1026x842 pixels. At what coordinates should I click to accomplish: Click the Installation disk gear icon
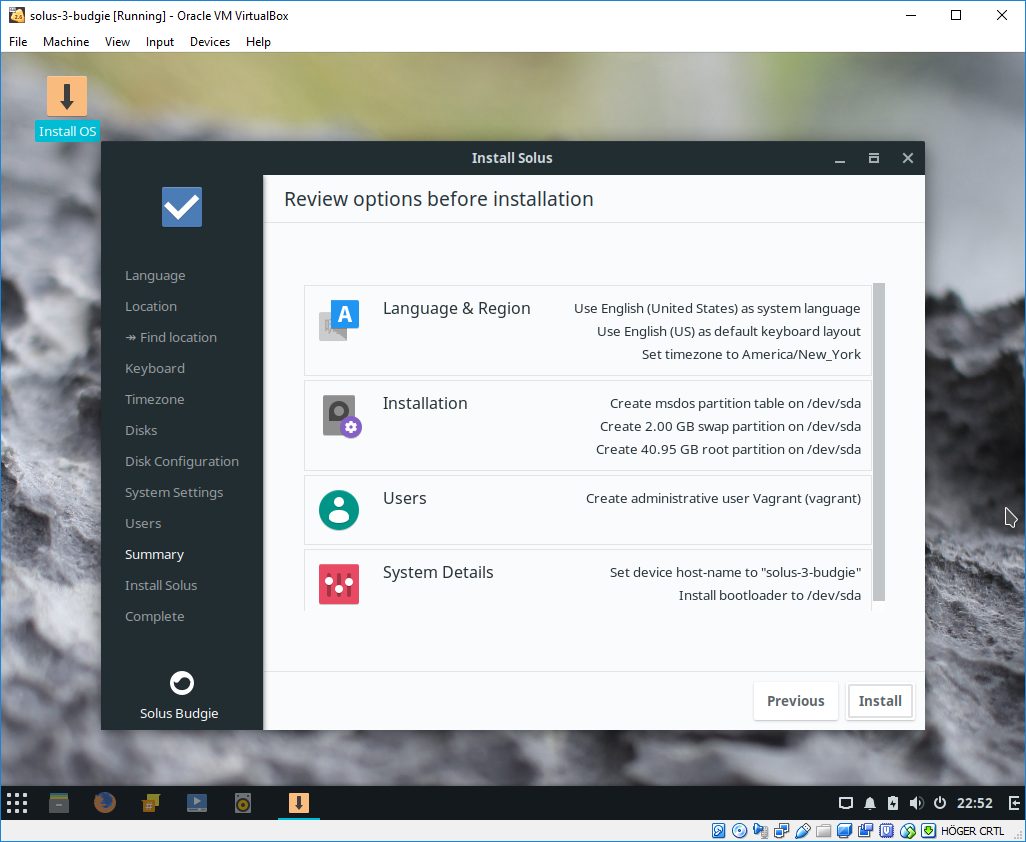tap(342, 416)
